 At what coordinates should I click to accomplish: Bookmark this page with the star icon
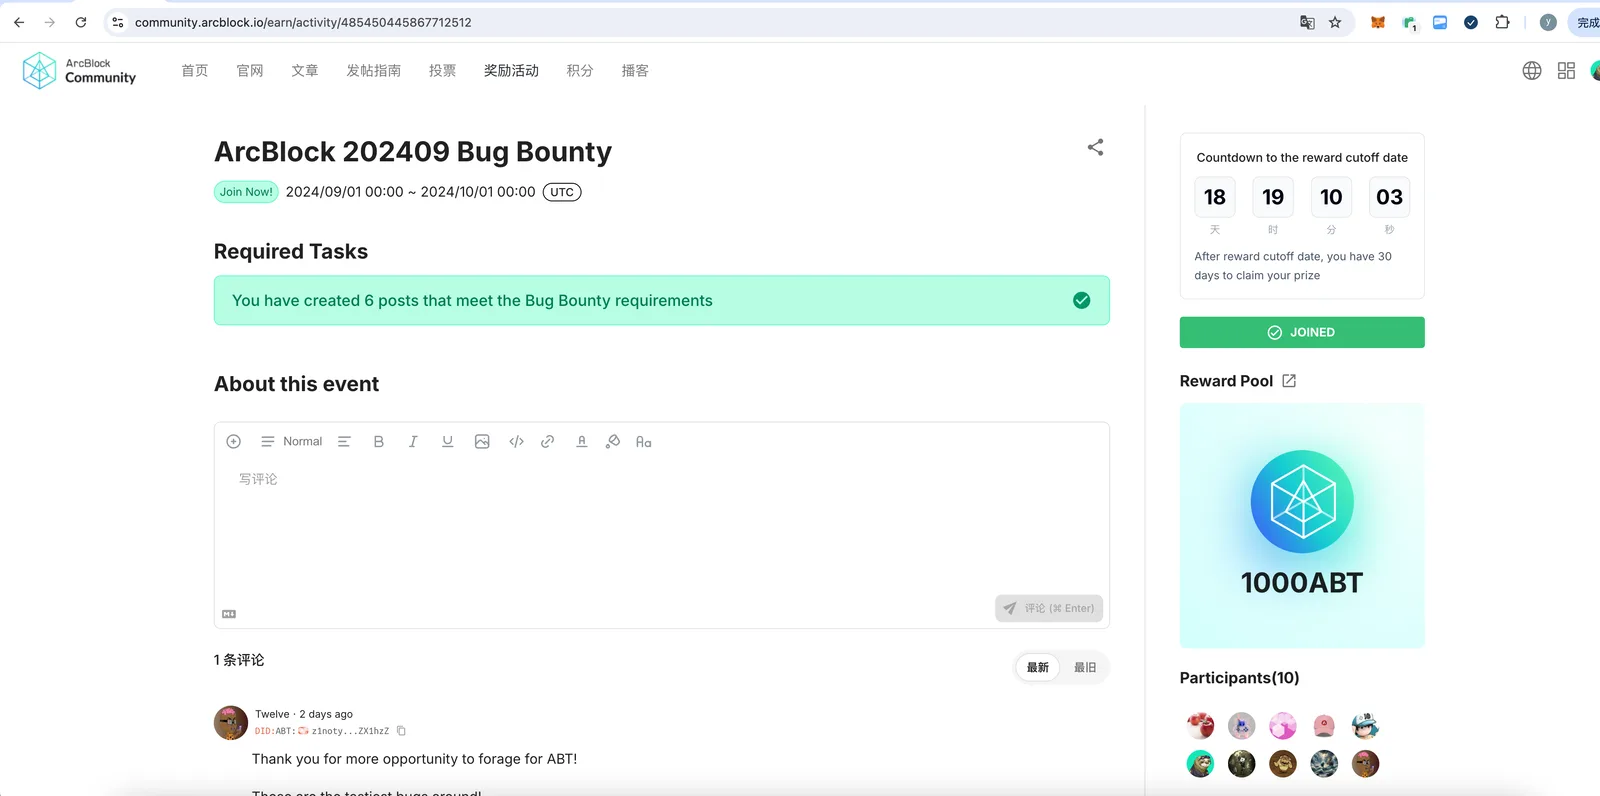(1335, 22)
